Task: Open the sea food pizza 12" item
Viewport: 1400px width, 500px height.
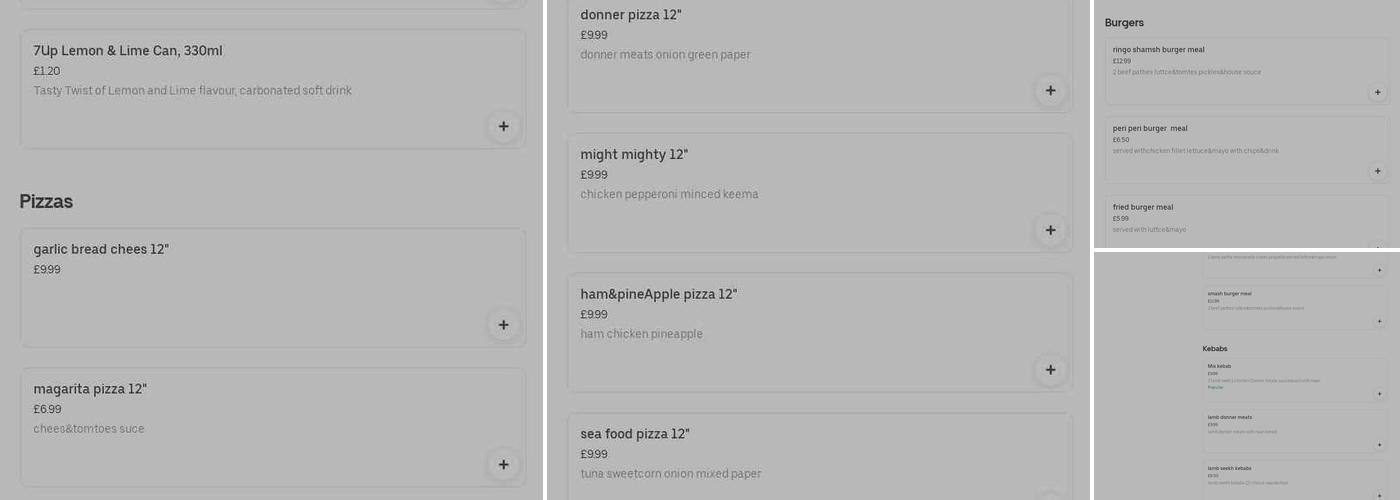Action: pos(635,434)
